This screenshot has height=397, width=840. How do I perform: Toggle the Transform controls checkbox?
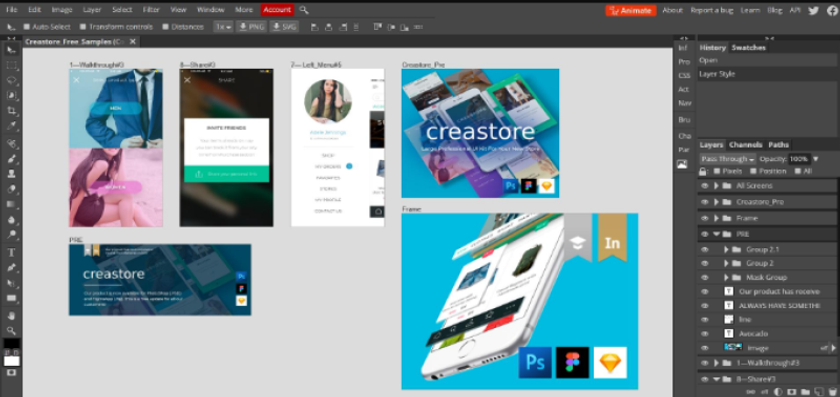83,27
